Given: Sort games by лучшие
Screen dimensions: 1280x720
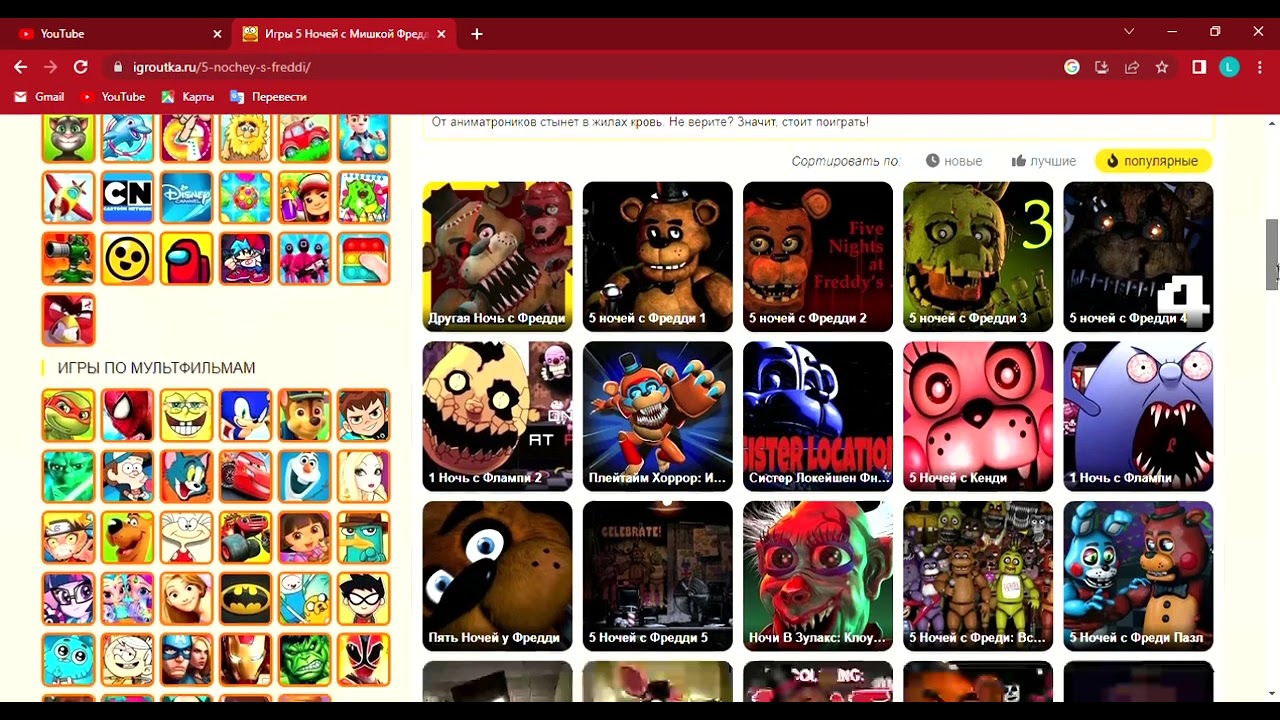Looking at the screenshot, I should [1044, 161].
